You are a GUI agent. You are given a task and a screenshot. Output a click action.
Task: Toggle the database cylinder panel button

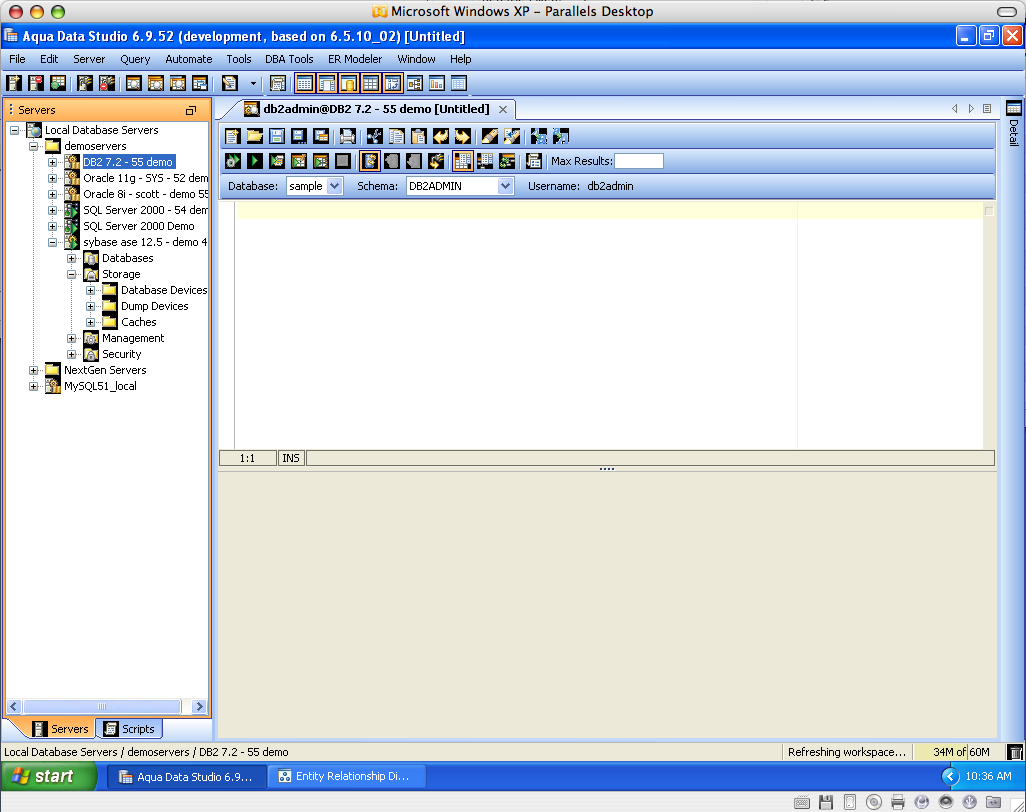349,83
